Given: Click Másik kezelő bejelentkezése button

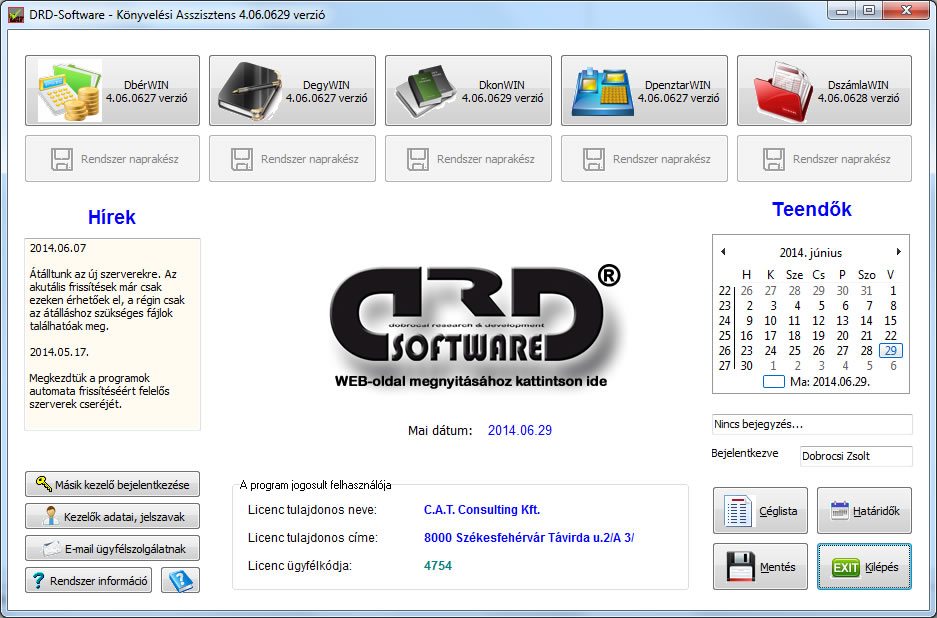Looking at the screenshot, I should (112, 484).
